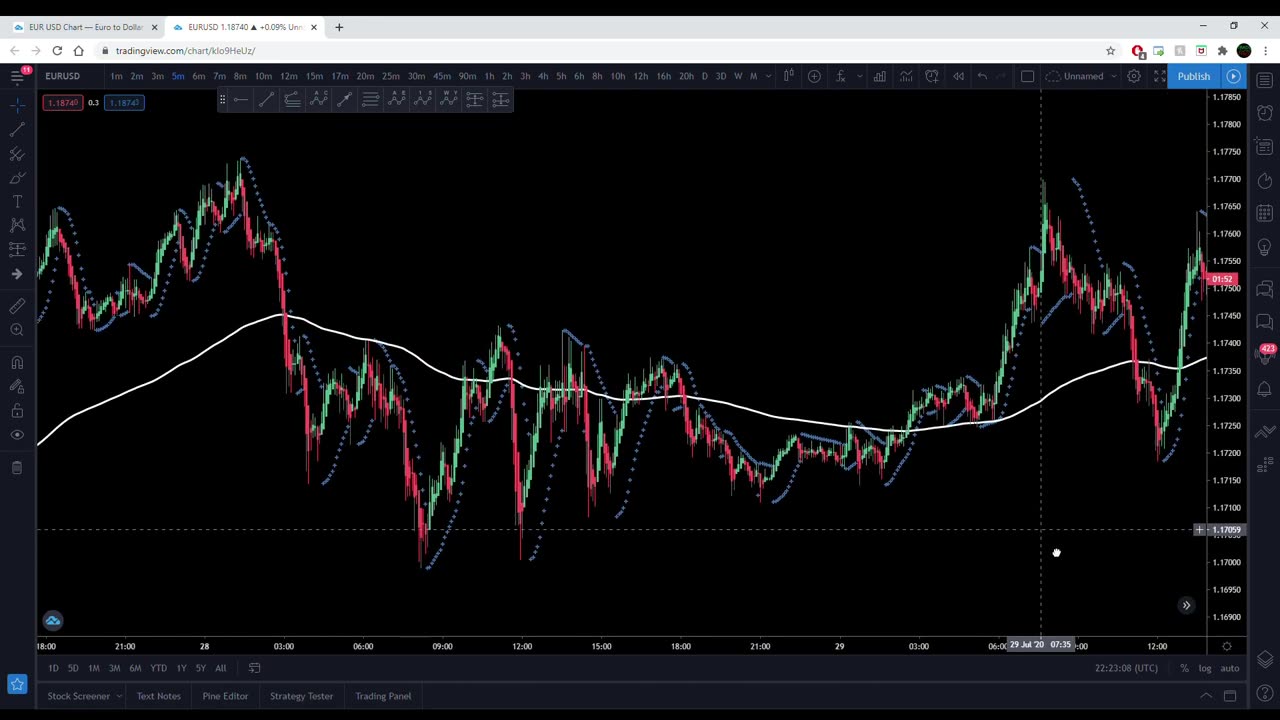Image resolution: width=1280 pixels, height=720 pixels.
Task: Click the compare or add symbol icon
Action: point(814,76)
